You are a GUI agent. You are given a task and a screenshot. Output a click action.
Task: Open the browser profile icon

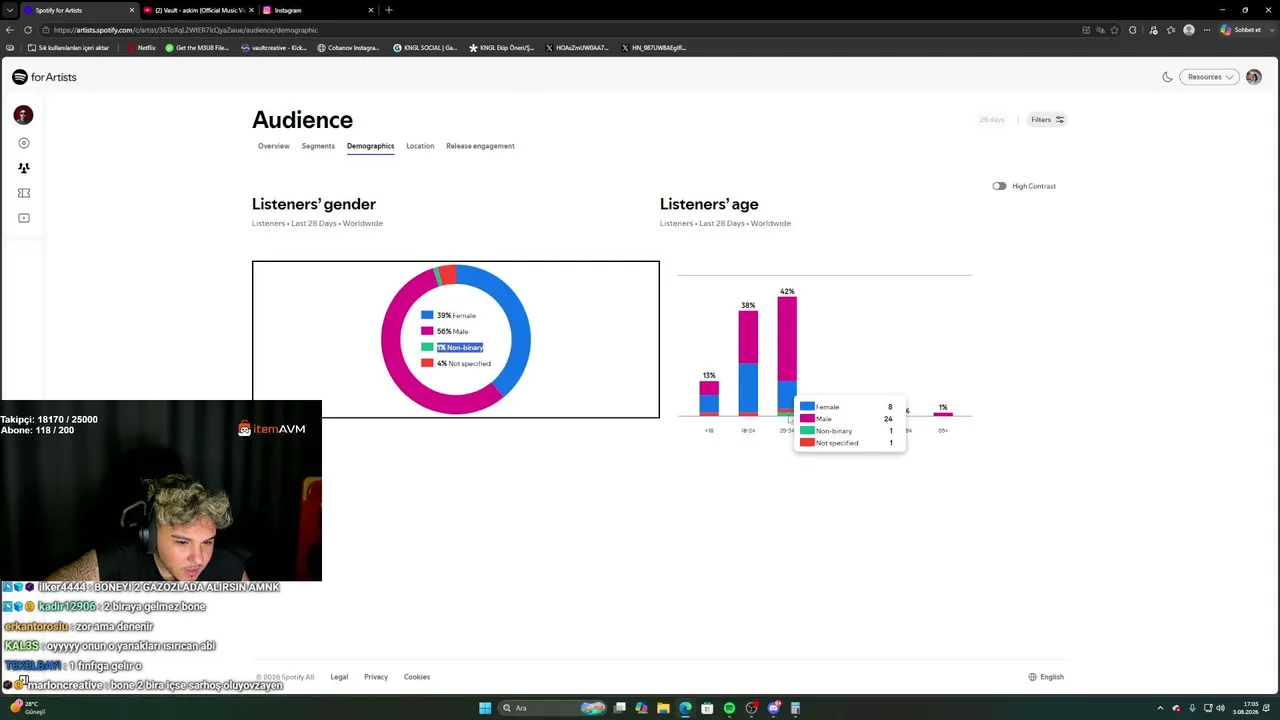(x=1189, y=30)
